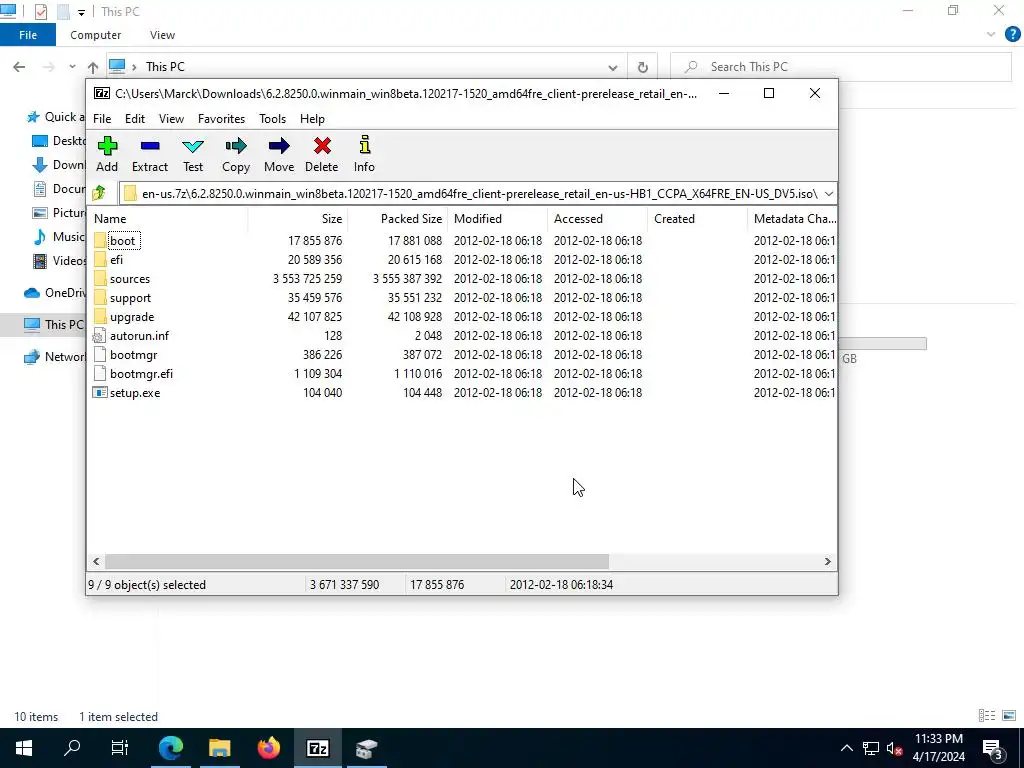Click the Search This PC field
The width and height of the screenshot is (1024, 768).
click(841, 67)
